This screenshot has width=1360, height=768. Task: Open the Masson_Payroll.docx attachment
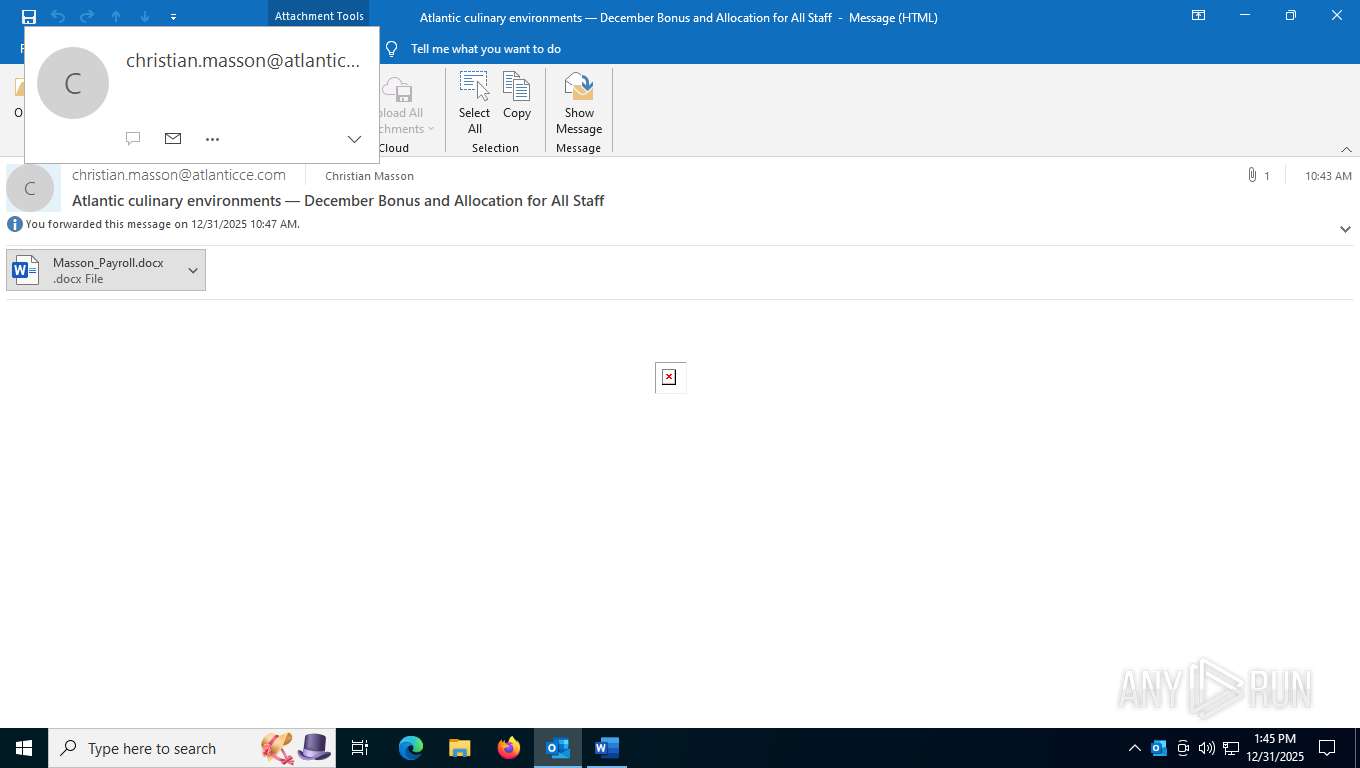(x=94, y=270)
